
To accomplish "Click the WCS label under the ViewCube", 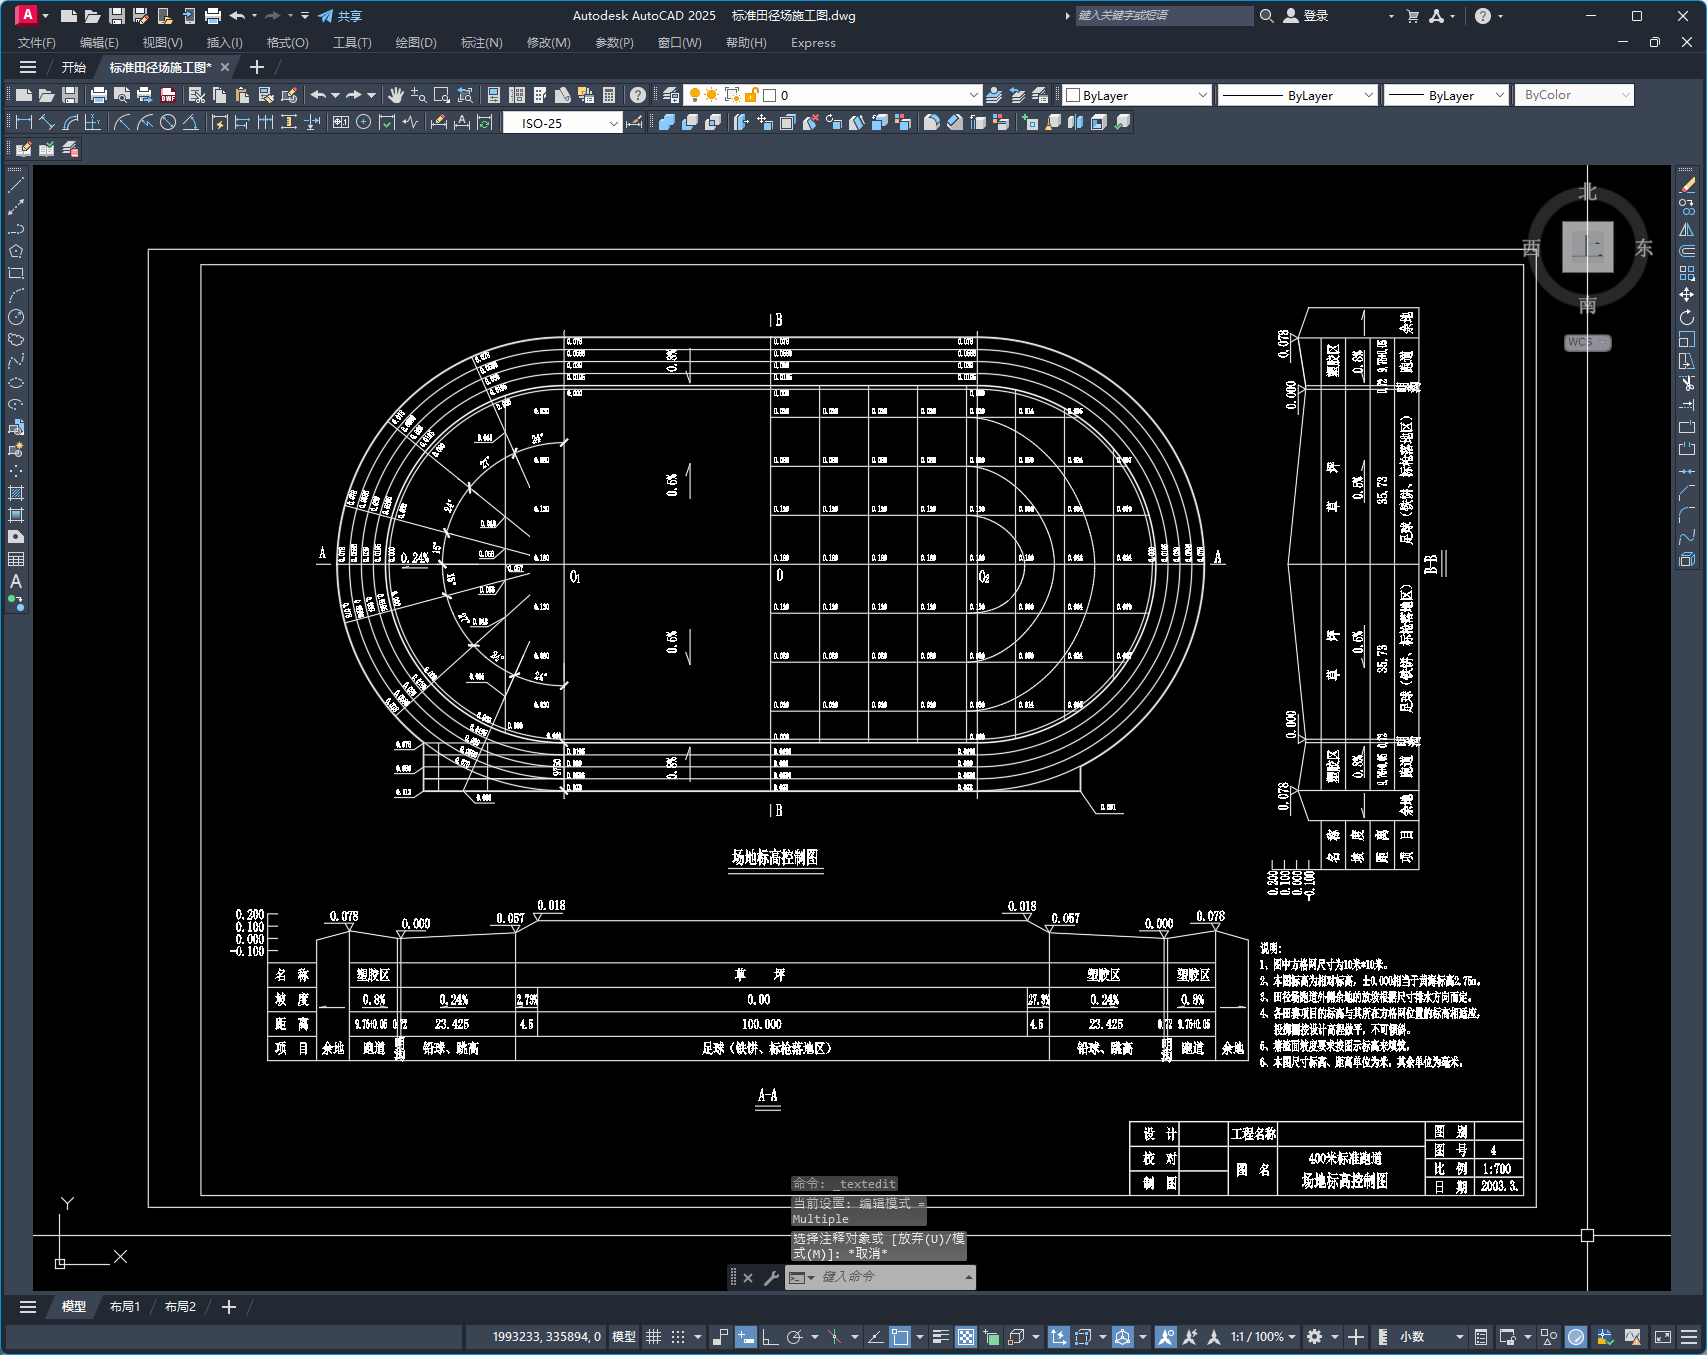I will tap(1587, 342).
